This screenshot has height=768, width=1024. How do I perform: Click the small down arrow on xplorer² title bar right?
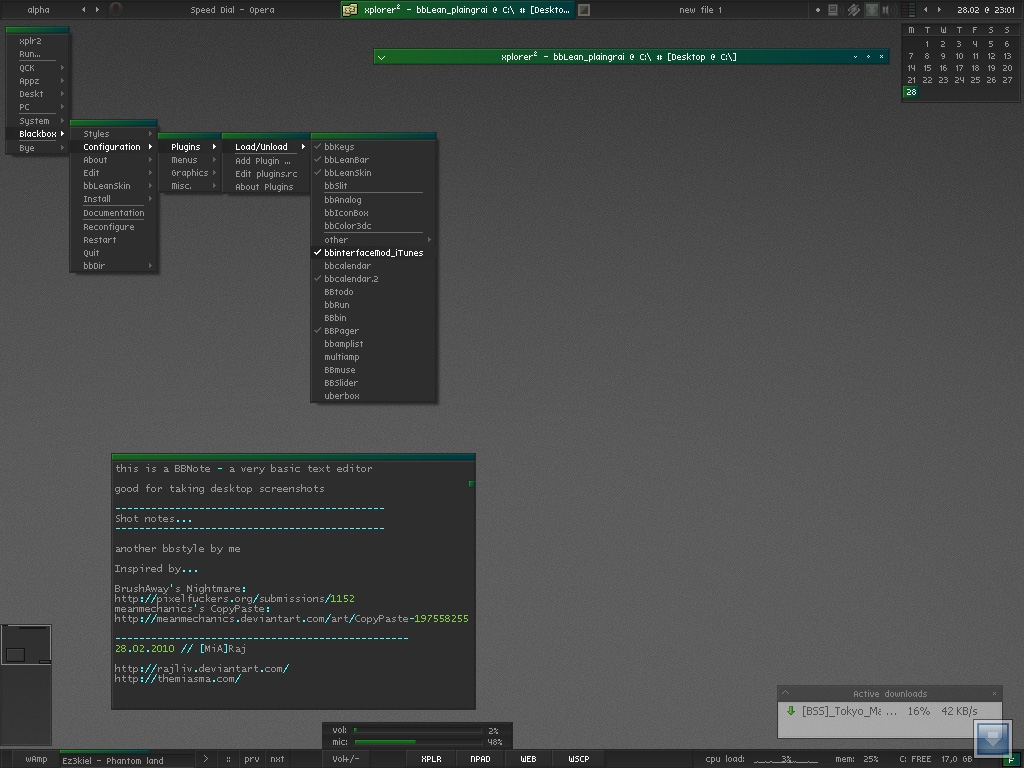[x=856, y=57]
